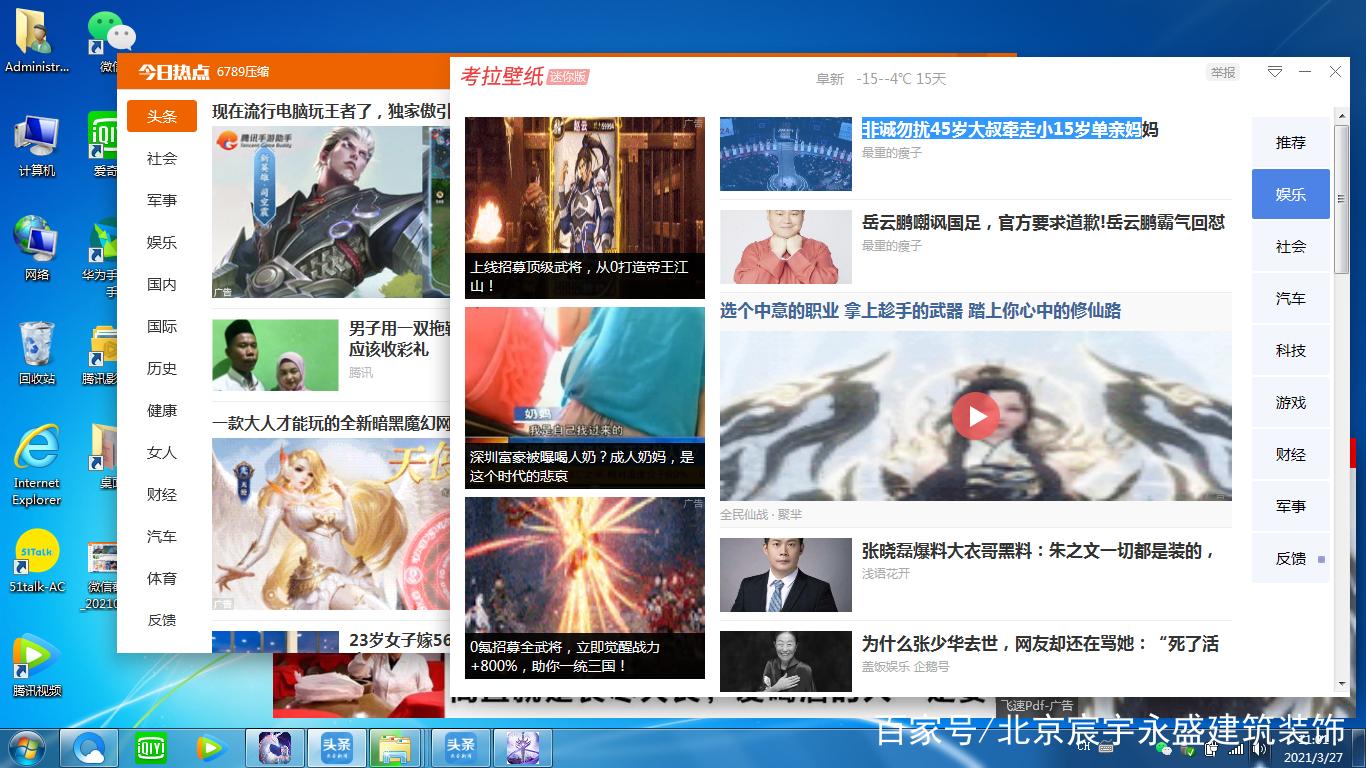Select 社会 tab in 今日热点 window
The image size is (1366, 768).
(x=162, y=158)
